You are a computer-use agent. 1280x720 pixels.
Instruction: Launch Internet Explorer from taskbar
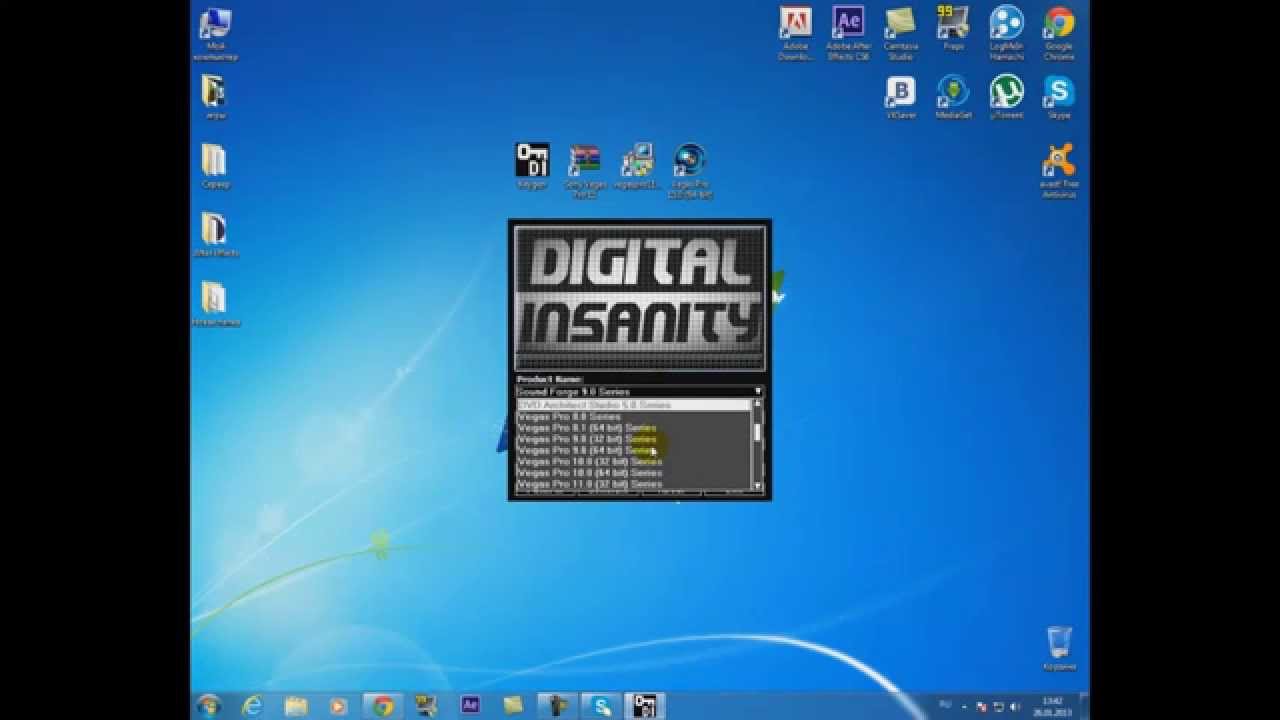[252, 706]
